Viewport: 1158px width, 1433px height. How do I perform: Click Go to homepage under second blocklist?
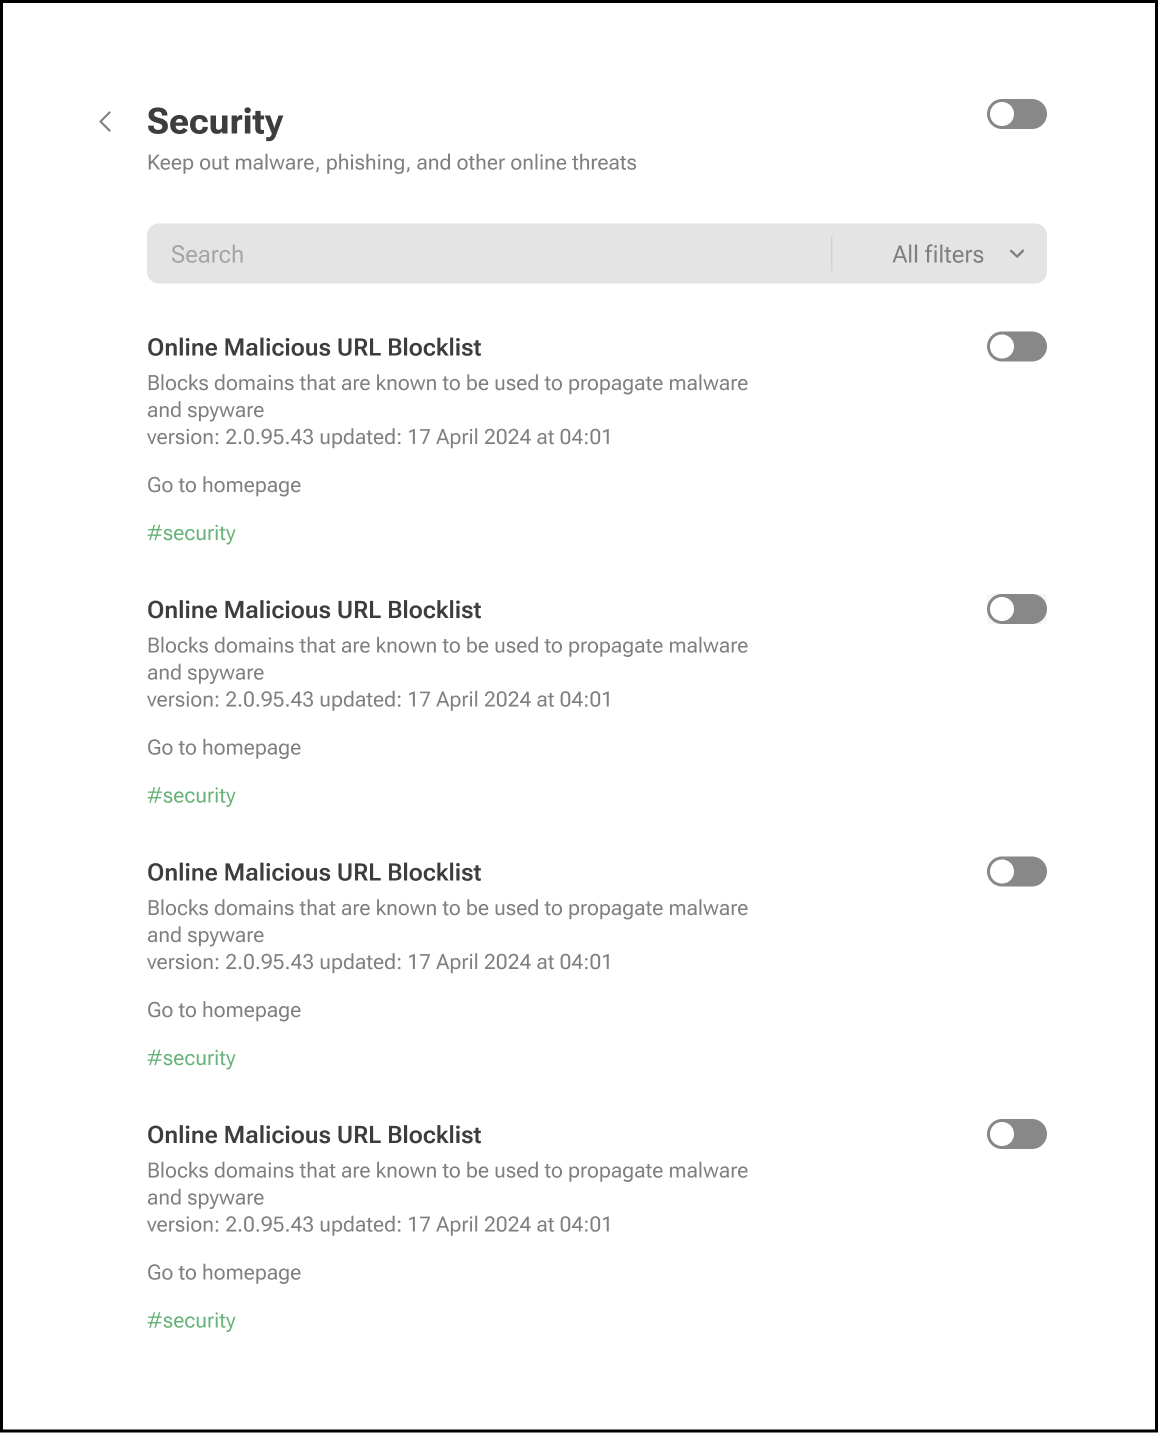tap(223, 747)
